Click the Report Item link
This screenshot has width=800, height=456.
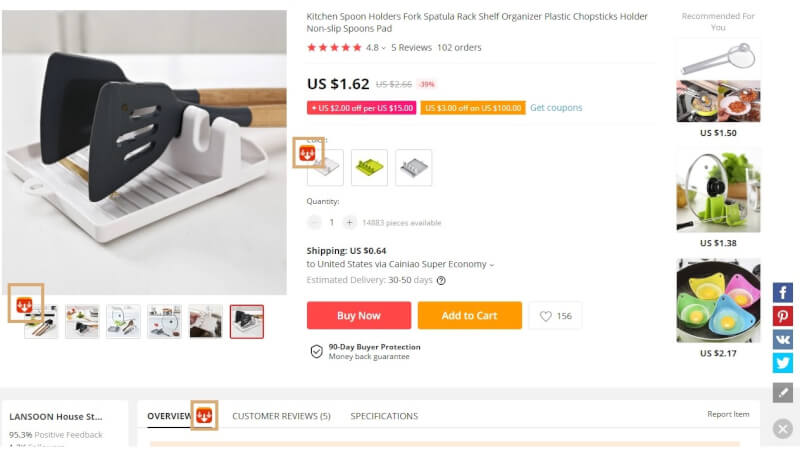click(x=727, y=414)
